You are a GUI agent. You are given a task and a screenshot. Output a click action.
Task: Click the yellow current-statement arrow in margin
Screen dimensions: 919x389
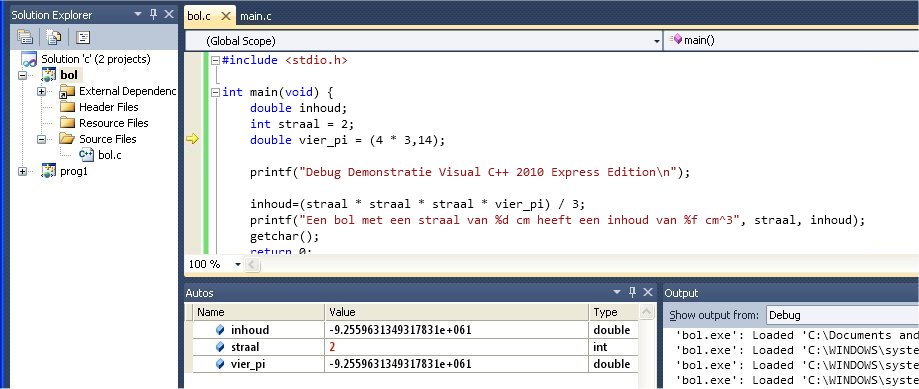[192, 139]
